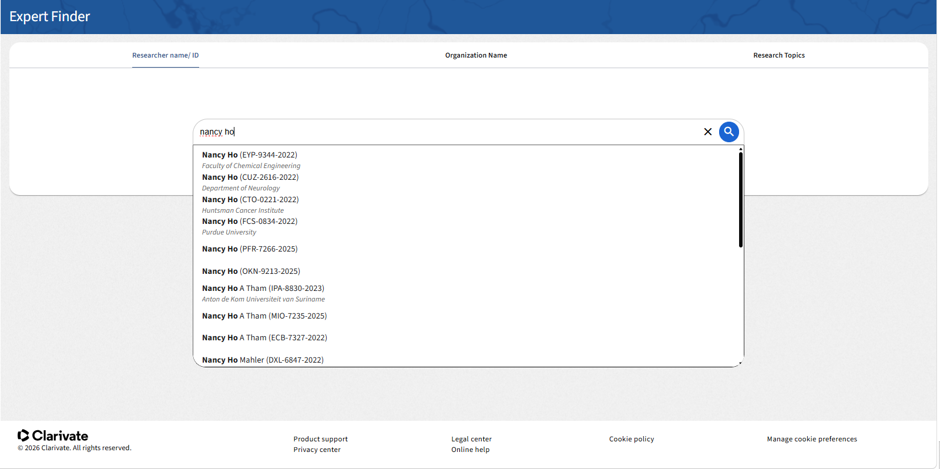Select Nancy Ho (EYP-9344-2022) suggestion
Image resolution: width=940 pixels, height=469 pixels.
click(x=249, y=155)
